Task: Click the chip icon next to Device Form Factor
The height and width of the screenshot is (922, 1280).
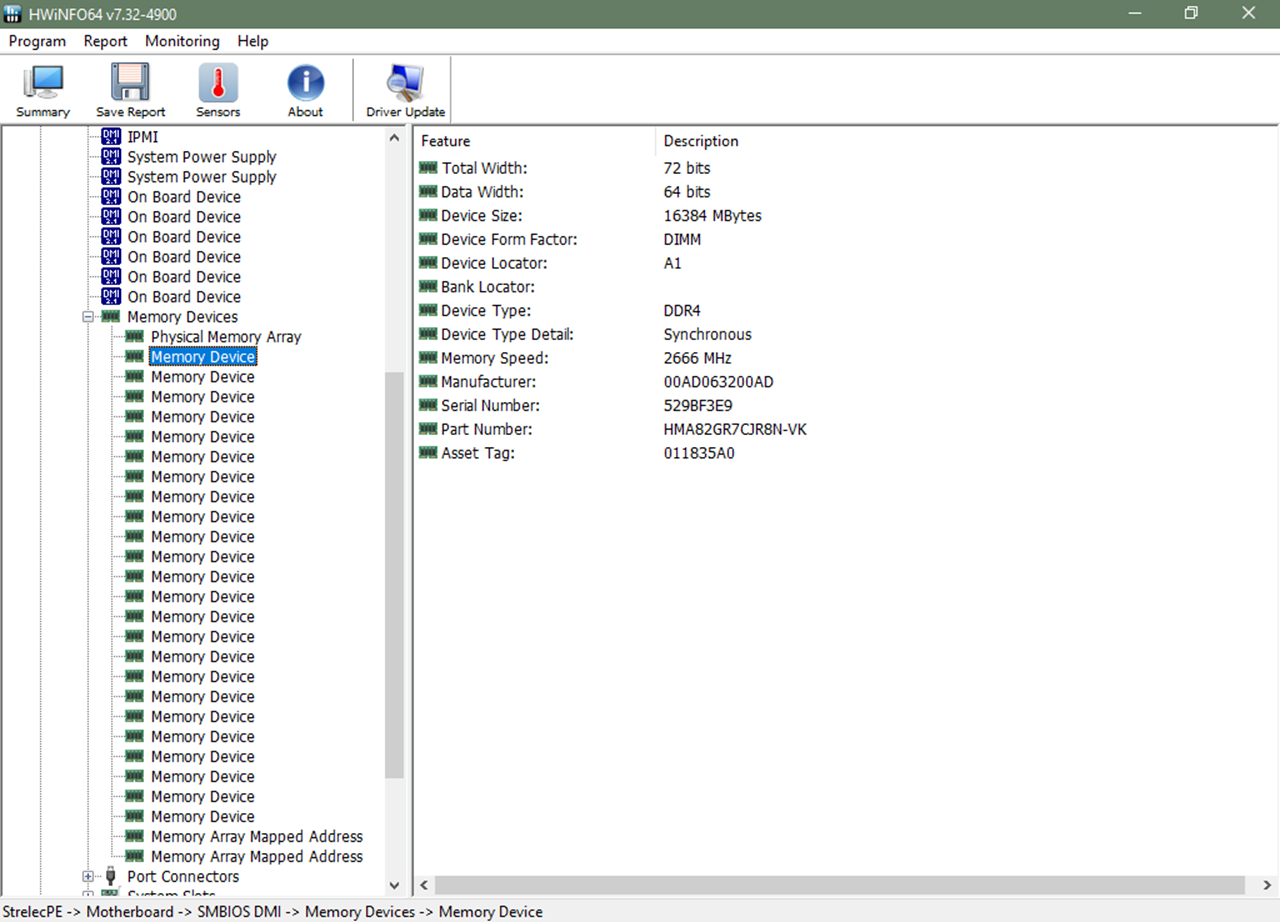Action: (x=428, y=240)
